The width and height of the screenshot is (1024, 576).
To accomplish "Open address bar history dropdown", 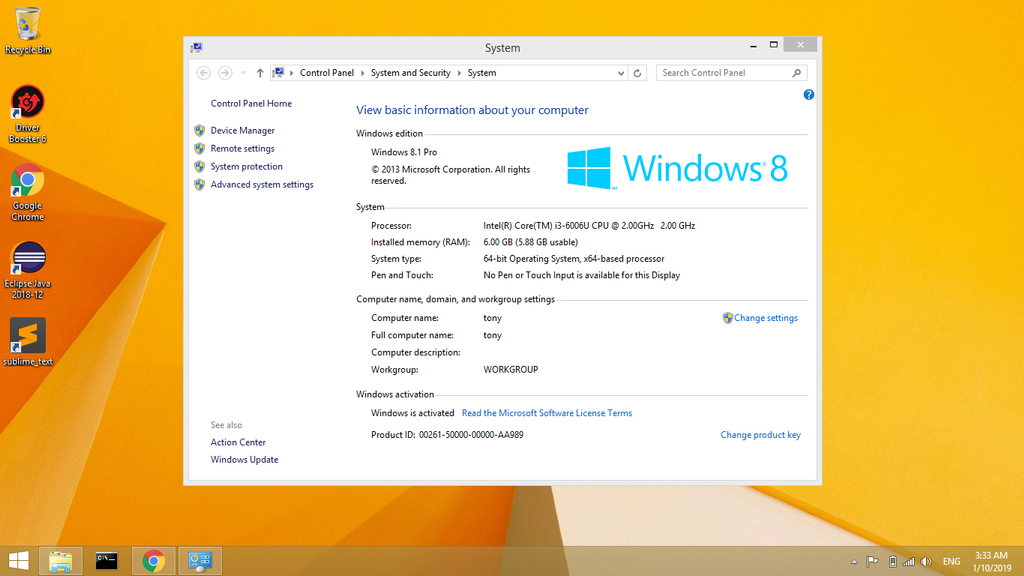I will click(620, 73).
